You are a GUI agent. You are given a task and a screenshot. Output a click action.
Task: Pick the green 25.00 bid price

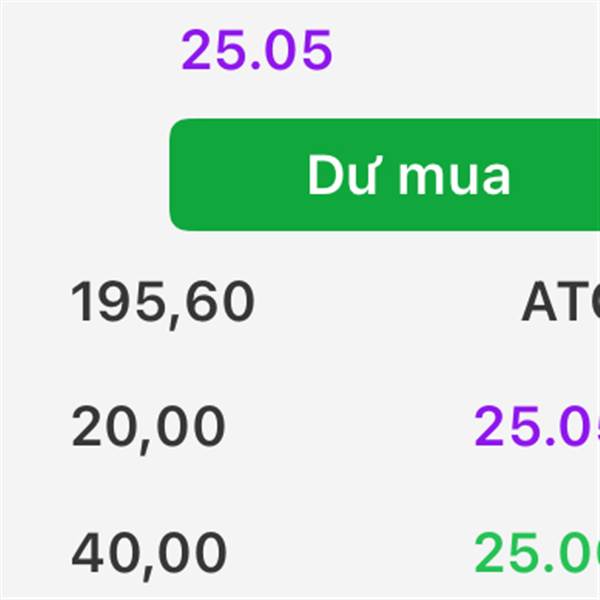click(x=537, y=552)
